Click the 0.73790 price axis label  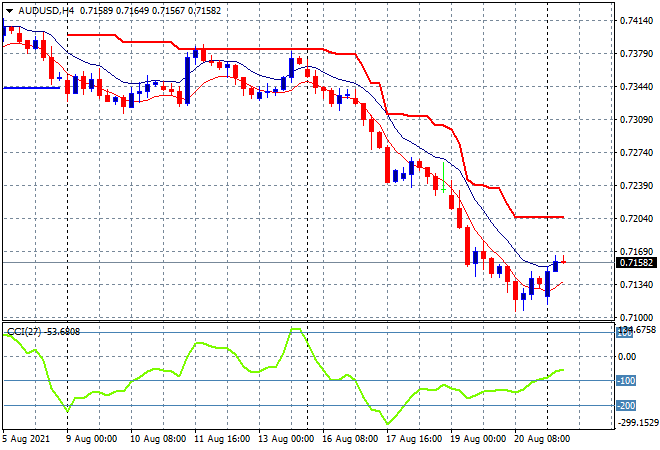(636, 53)
